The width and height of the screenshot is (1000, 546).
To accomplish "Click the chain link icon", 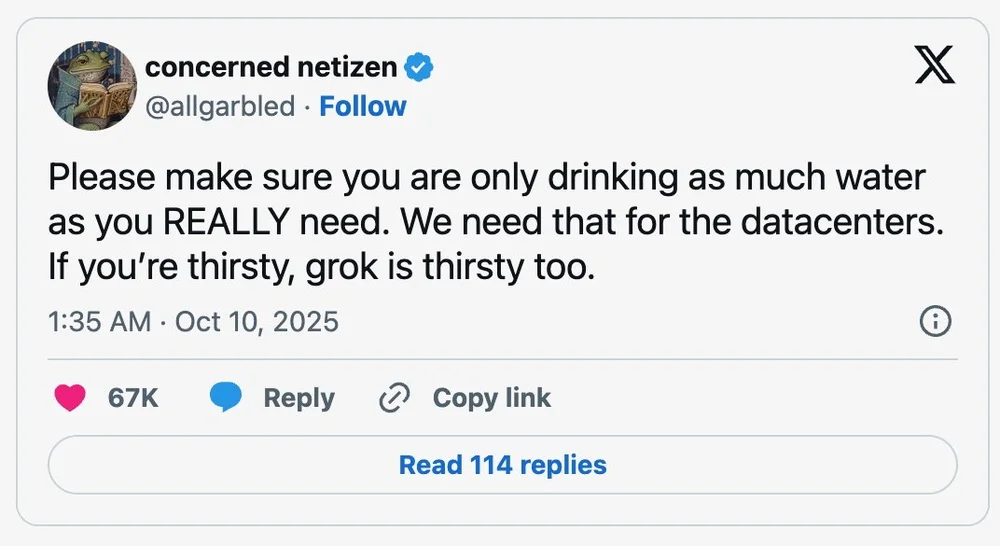I will pos(395,398).
